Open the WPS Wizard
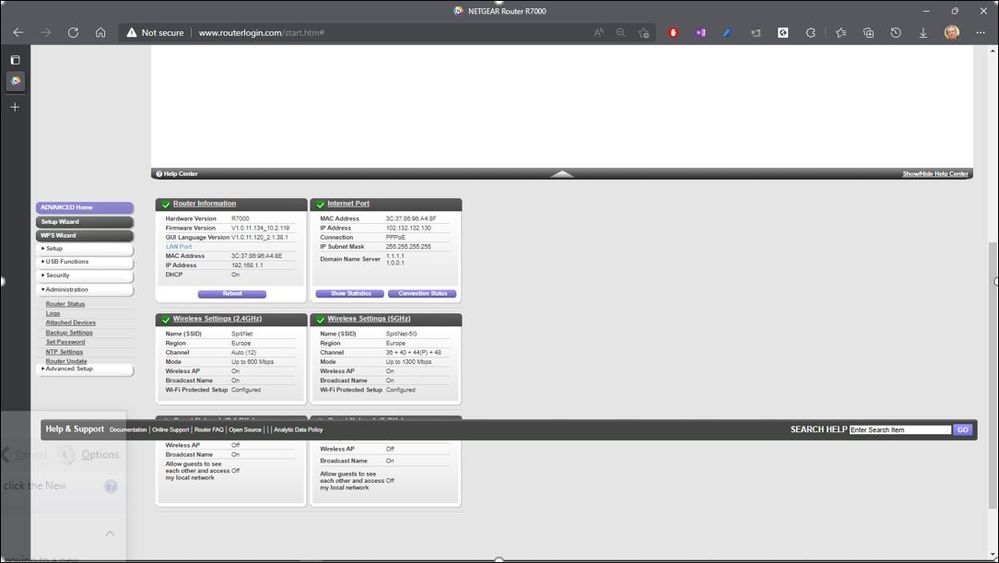 pyautogui.click(x=85, y=236)
